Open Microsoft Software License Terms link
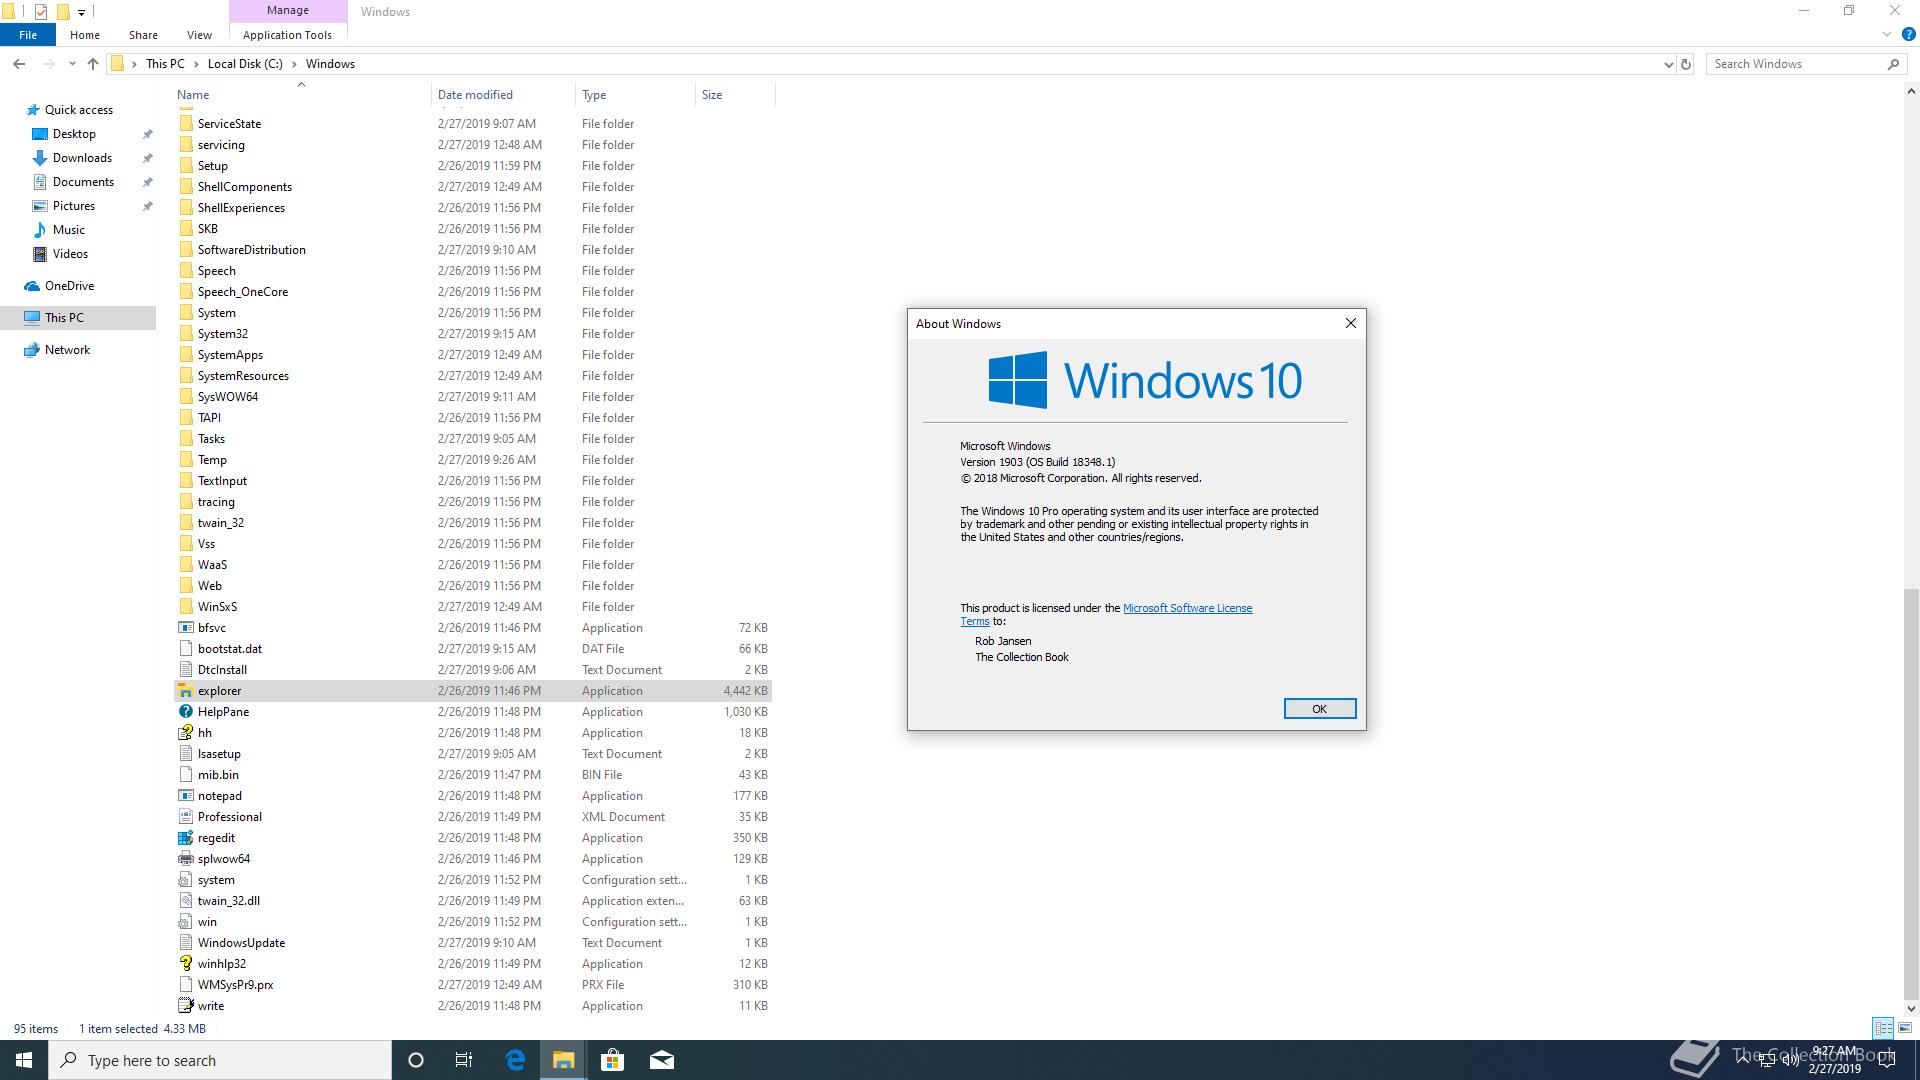This screenshot has height=1080, width=1920. (1187, 608)
